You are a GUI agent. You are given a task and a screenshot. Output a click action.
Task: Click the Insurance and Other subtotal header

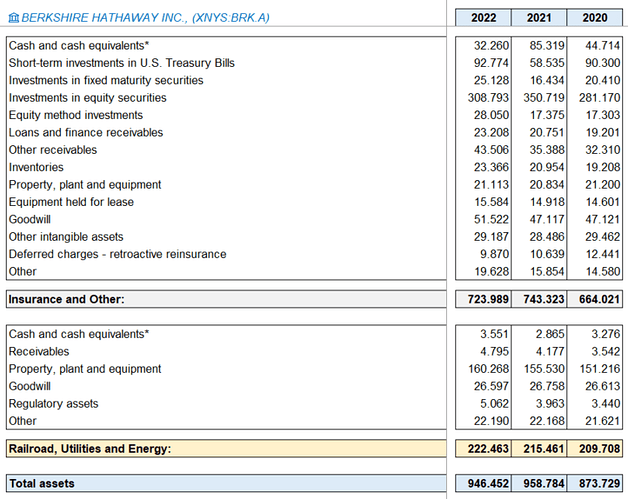coord(226,299)
